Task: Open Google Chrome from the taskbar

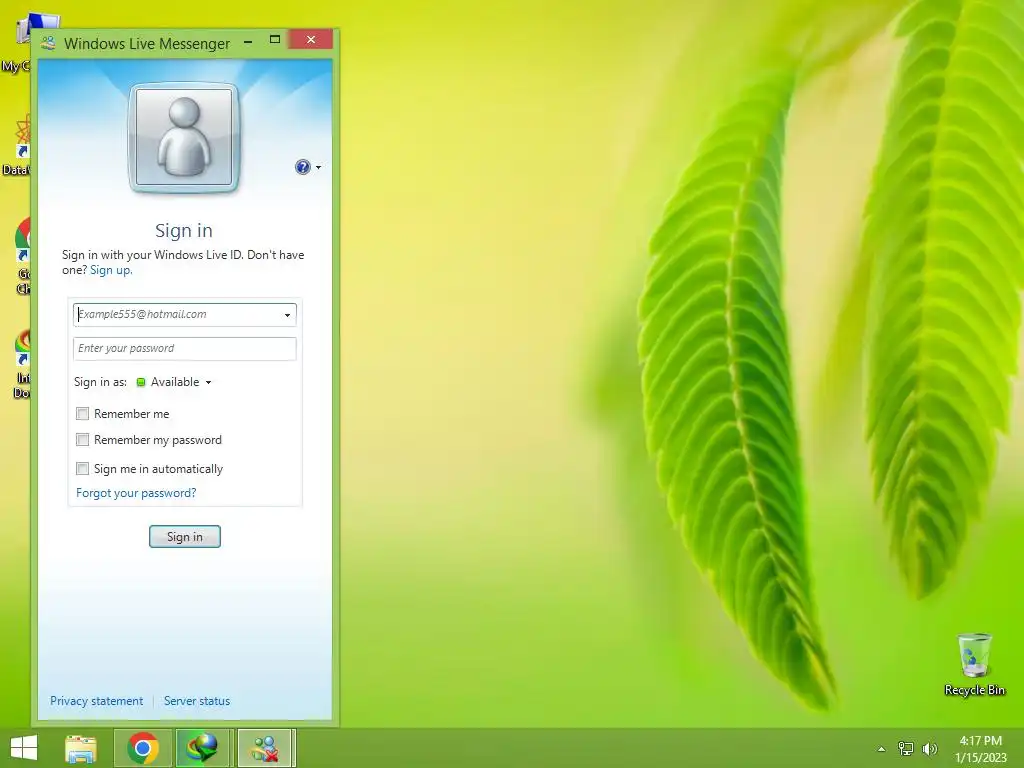Action: point(143,748)
